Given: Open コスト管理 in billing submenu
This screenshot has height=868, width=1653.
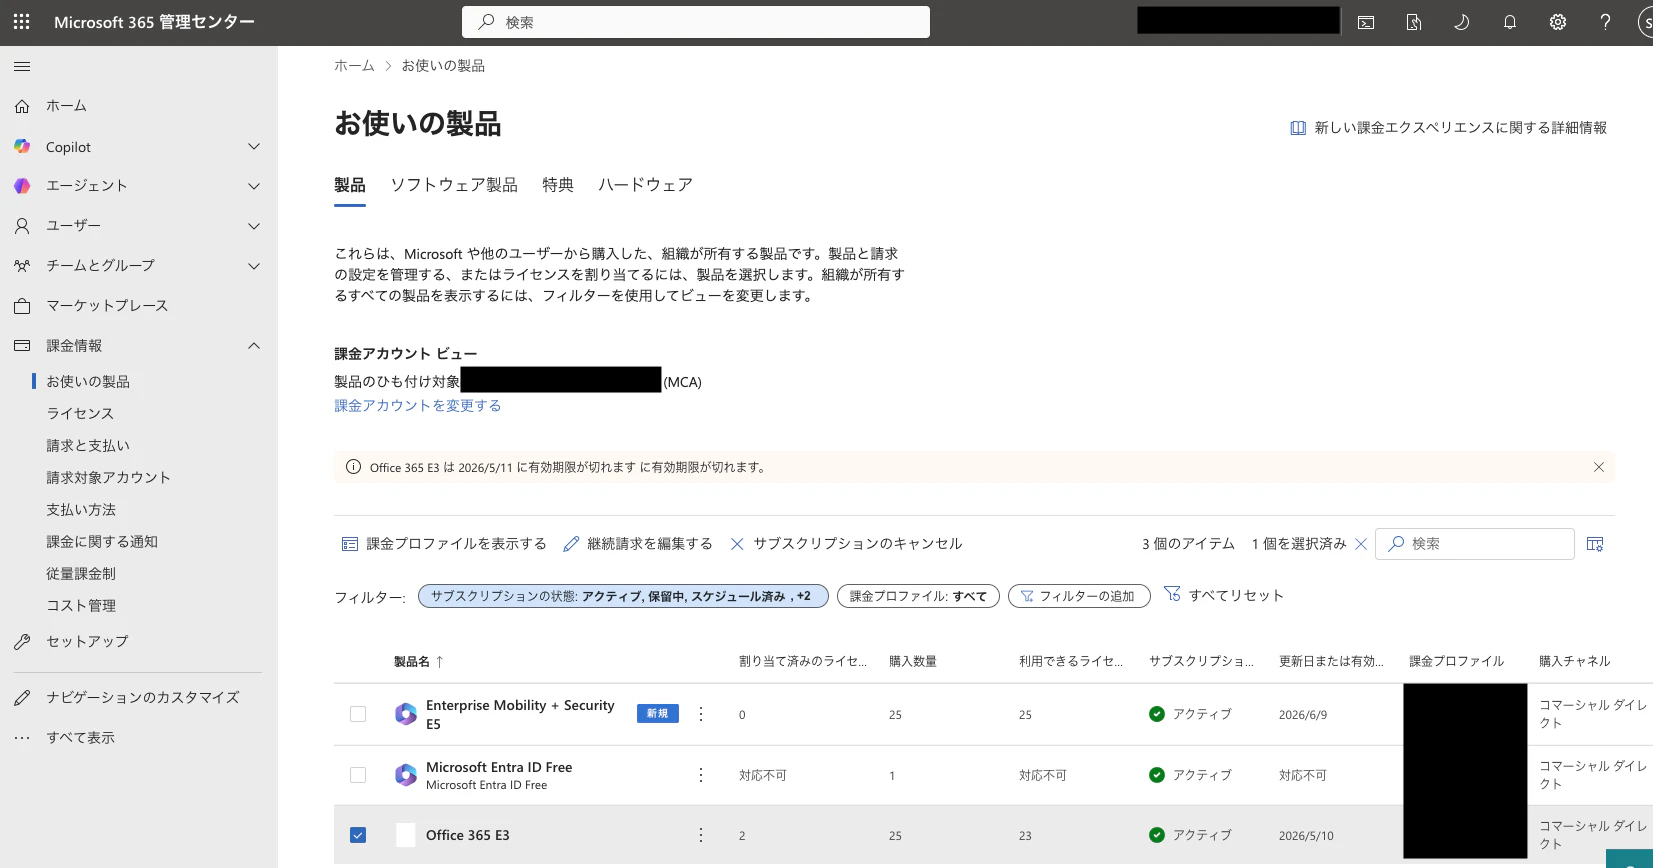Looking at the screenshot, I should coord(81,606).
